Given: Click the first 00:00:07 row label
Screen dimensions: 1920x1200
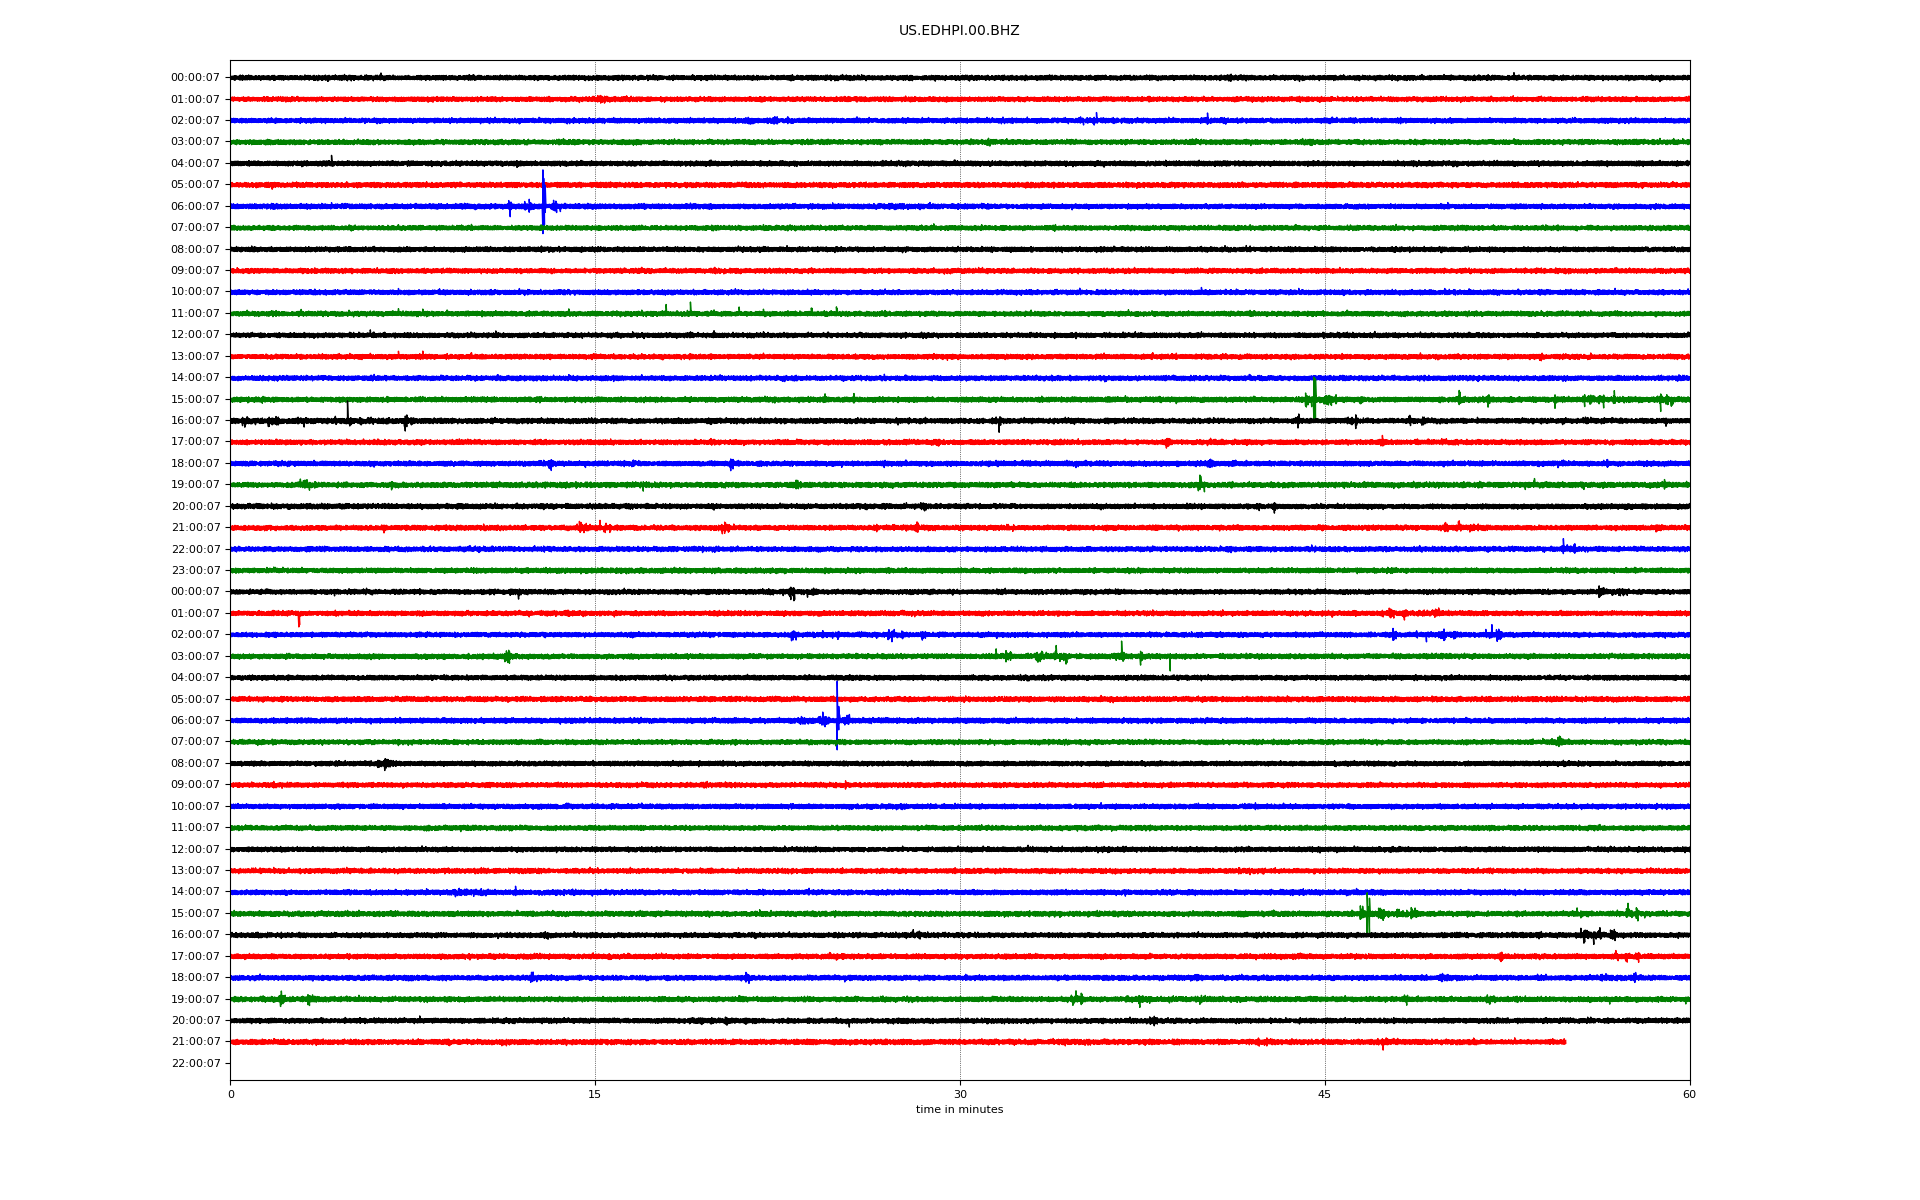Looking at the screenshot, I should pyautogui.click(x=195, y=78).
